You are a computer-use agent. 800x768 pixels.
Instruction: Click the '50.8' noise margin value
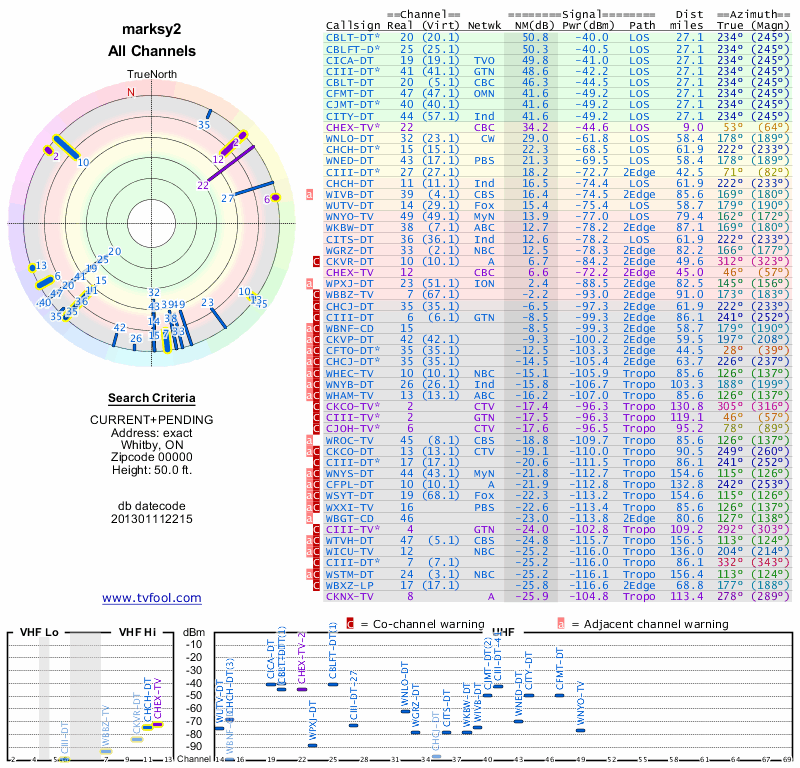(535, 38)
